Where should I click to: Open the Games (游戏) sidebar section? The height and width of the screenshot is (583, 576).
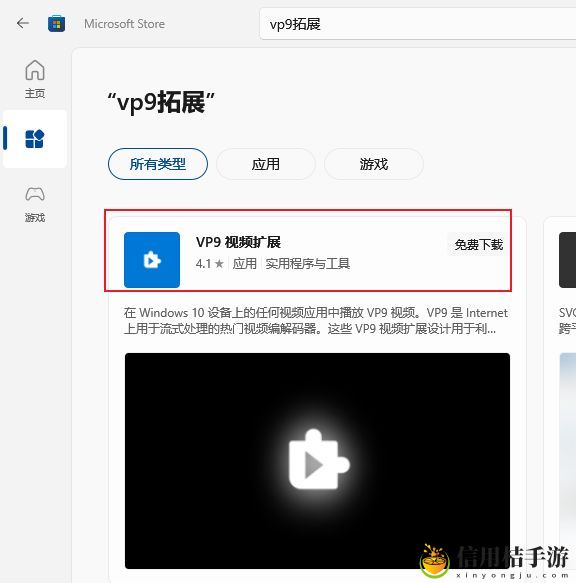(35, 204)
